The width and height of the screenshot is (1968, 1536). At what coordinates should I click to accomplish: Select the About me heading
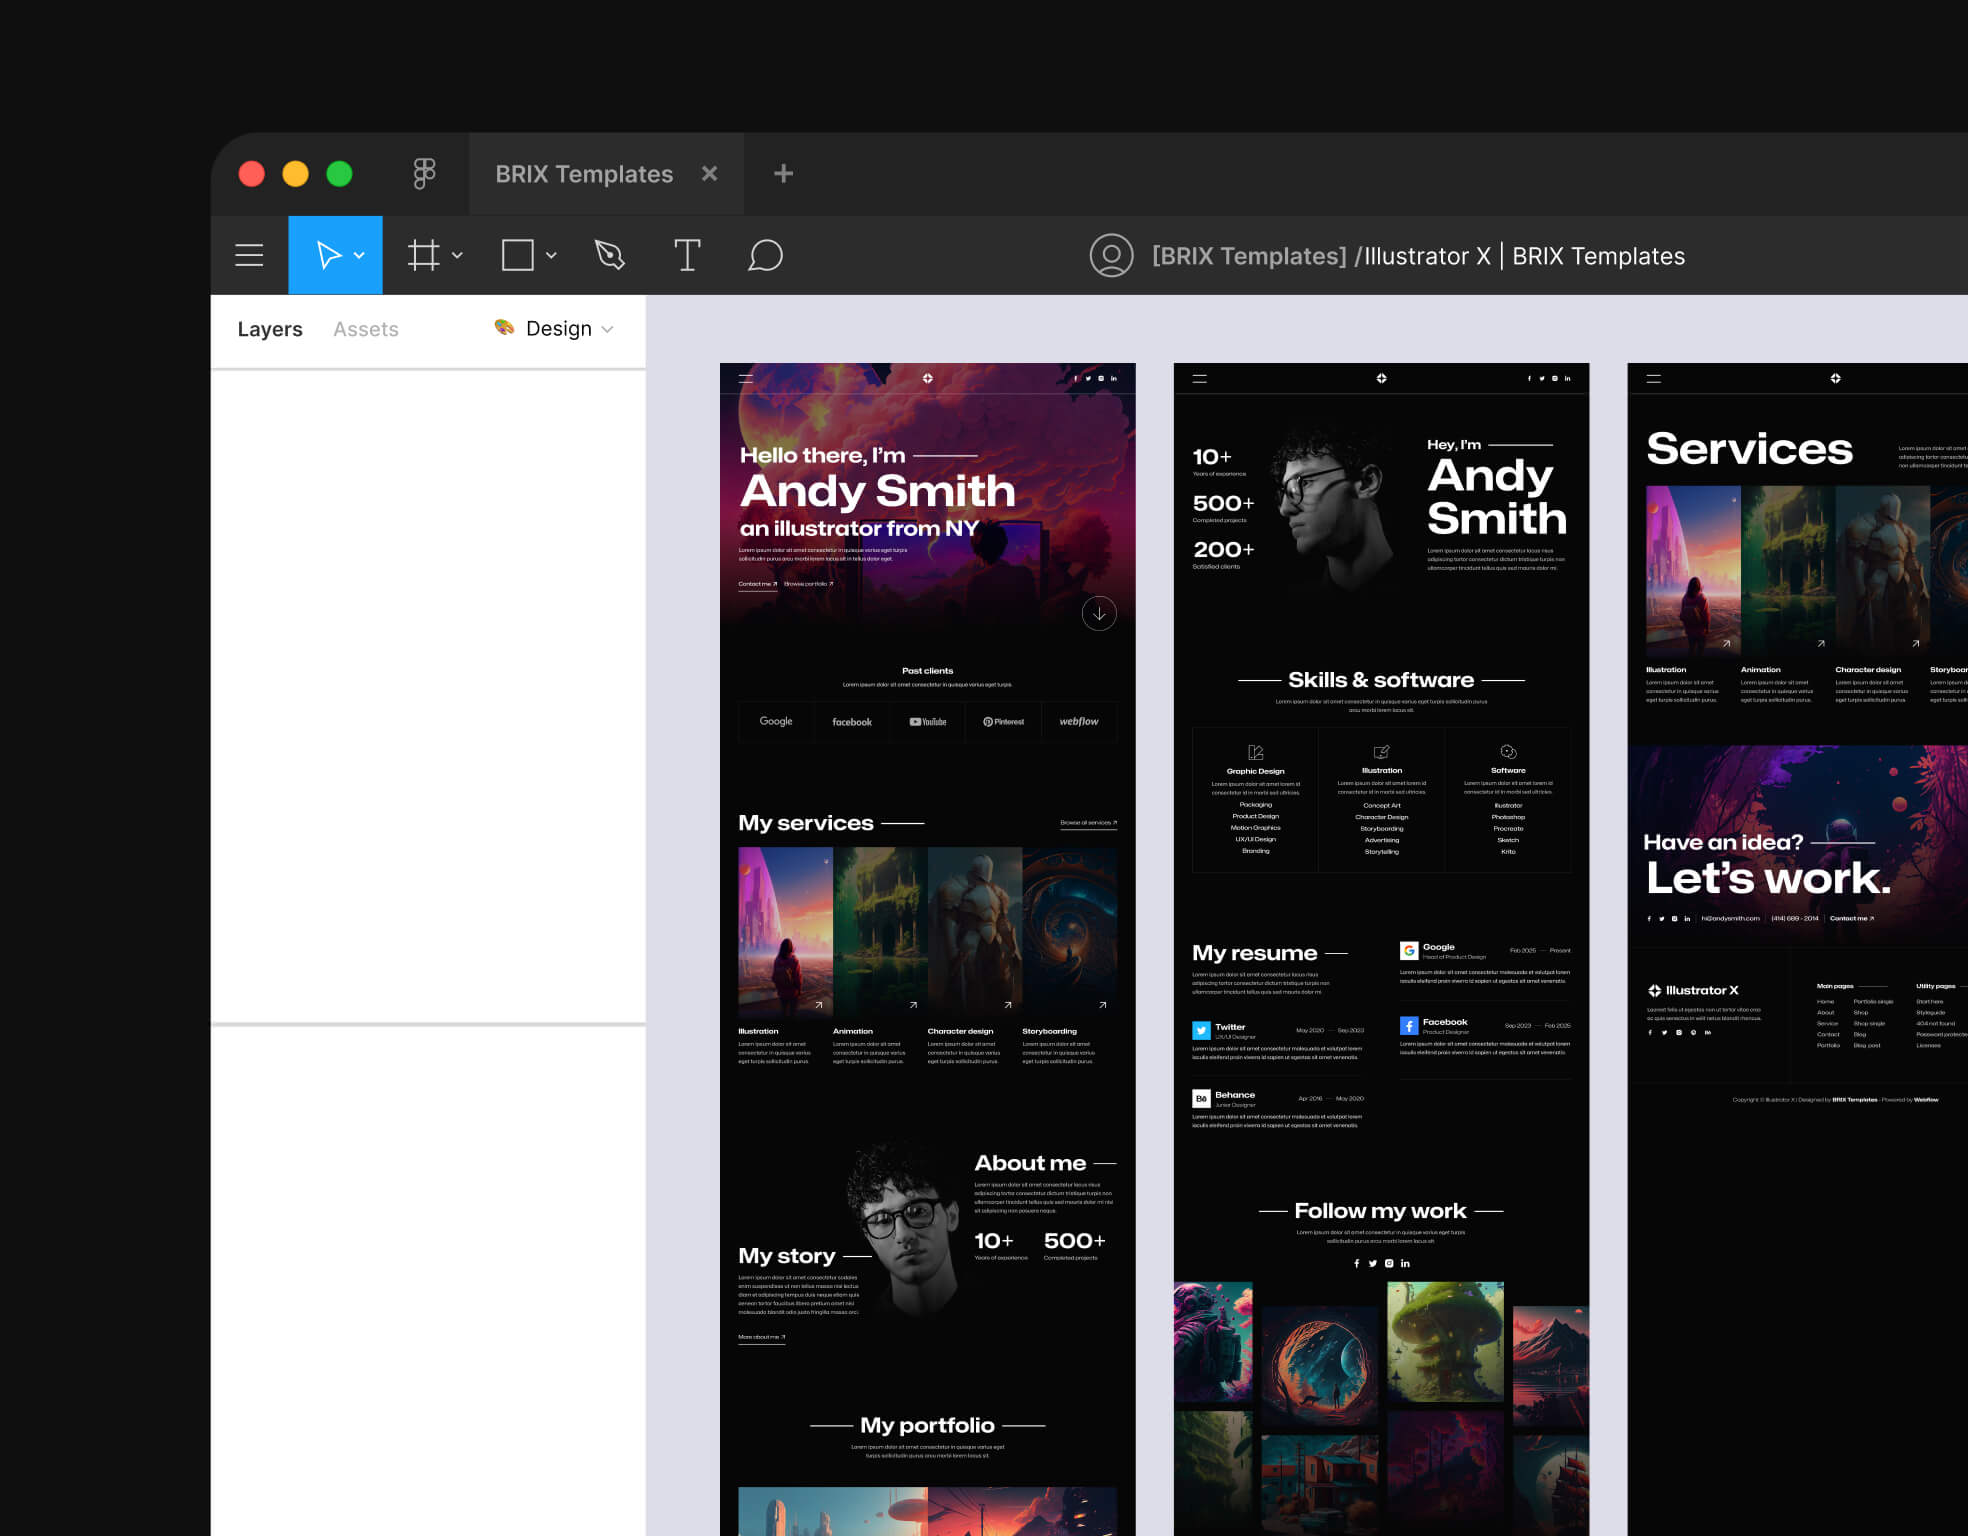(x=1030, y=1163)
